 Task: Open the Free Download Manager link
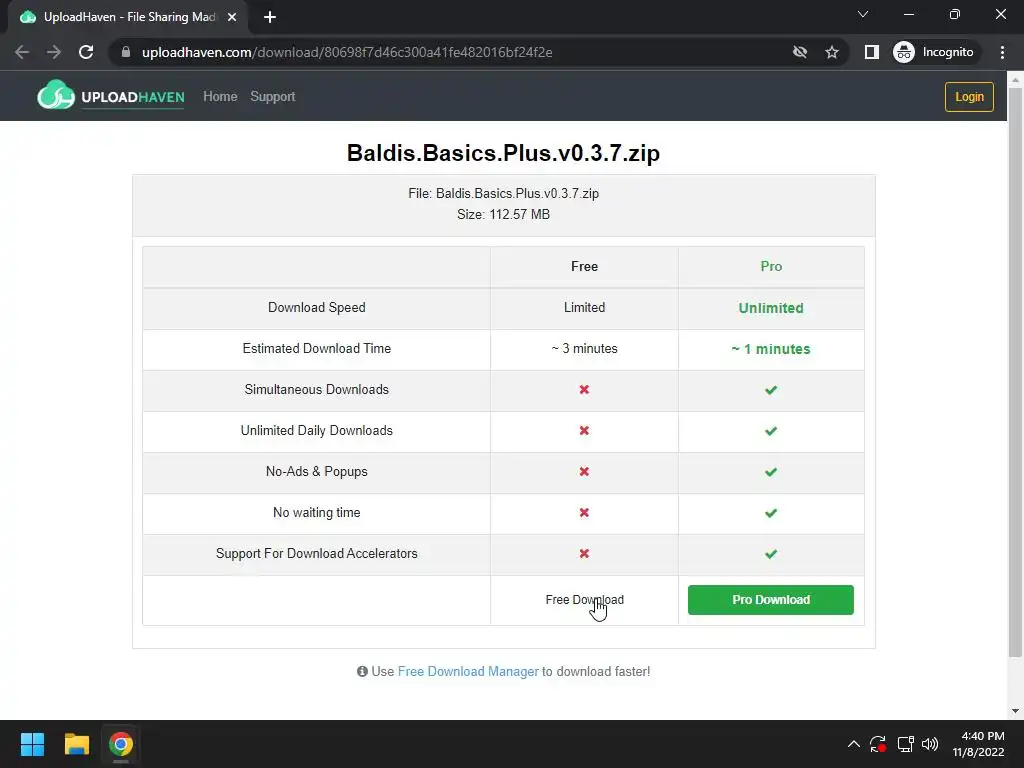point(468,671)
